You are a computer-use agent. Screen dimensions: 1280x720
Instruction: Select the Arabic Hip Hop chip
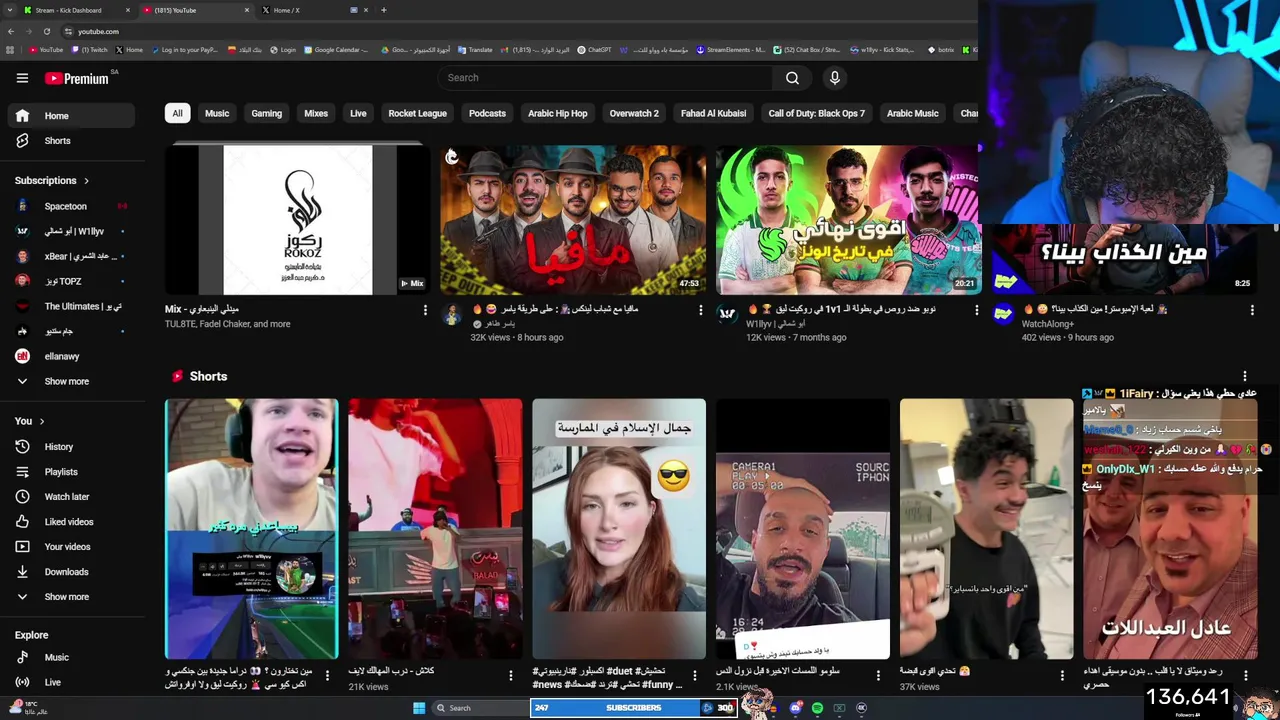557,113
